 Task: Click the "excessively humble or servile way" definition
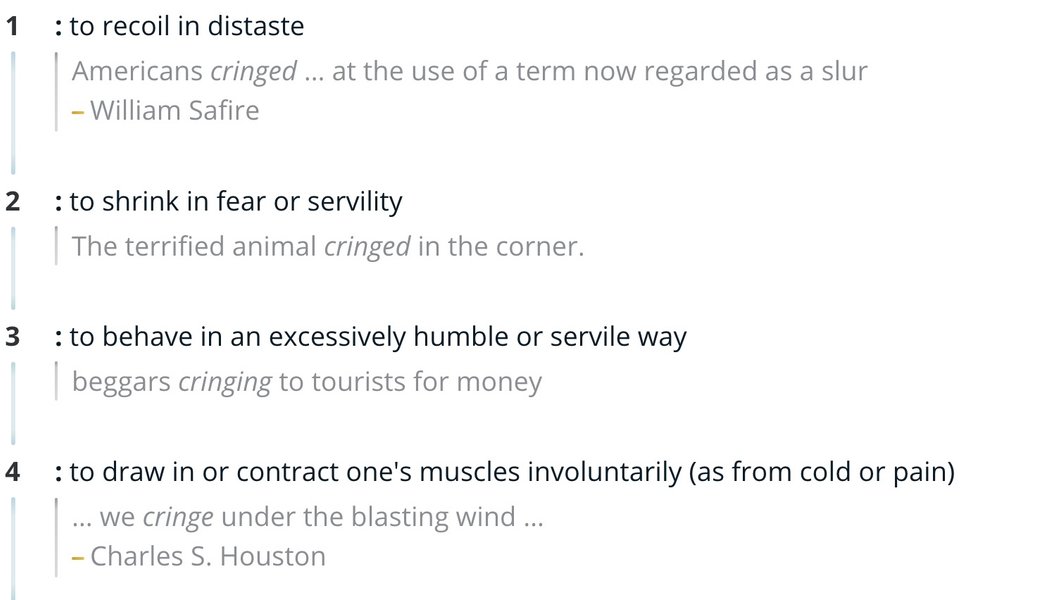tap(378, 337)
